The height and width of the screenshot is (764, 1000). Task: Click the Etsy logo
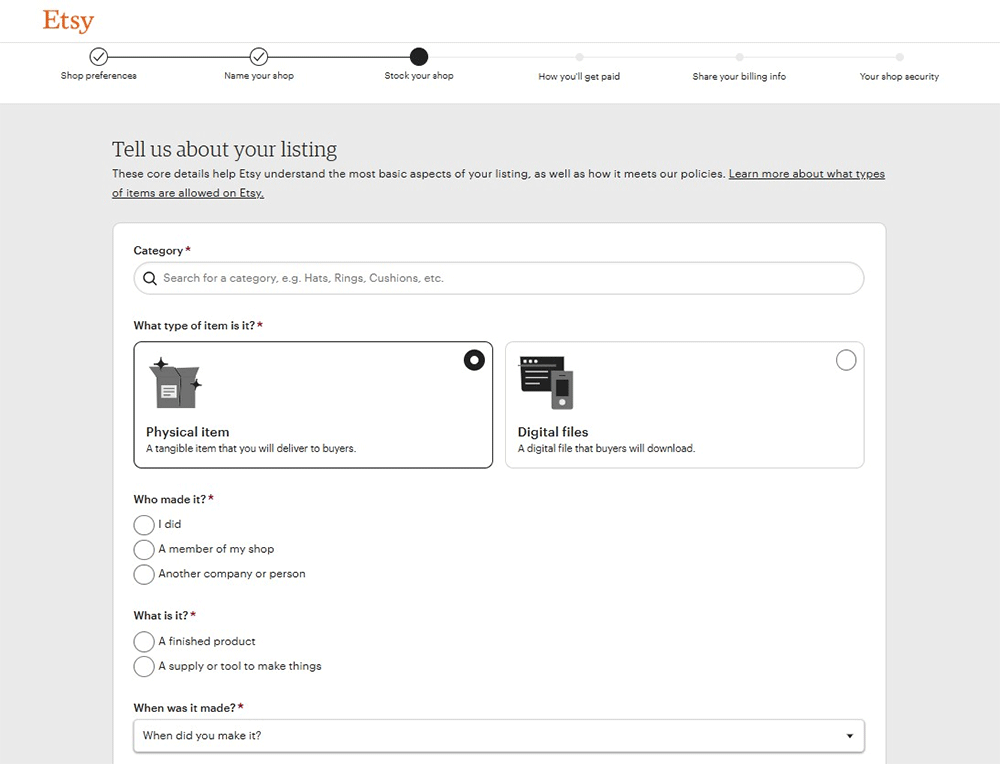68,21
